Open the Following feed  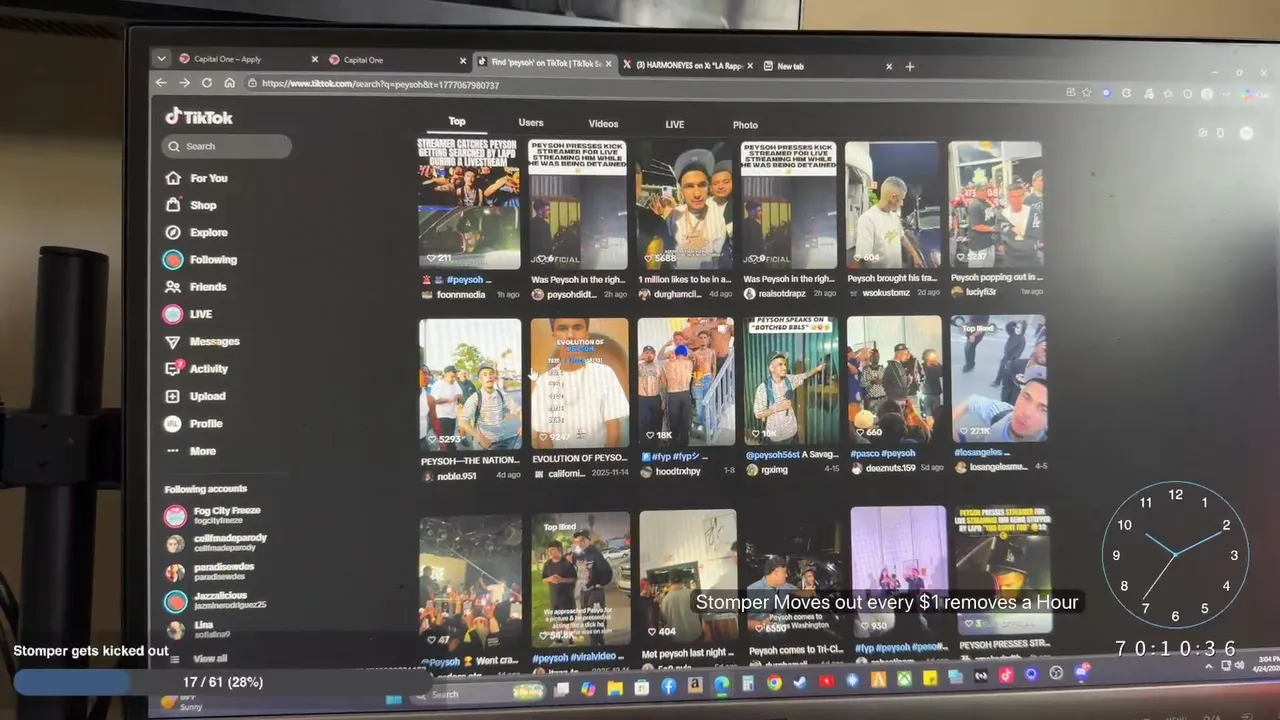coord(200,259)
